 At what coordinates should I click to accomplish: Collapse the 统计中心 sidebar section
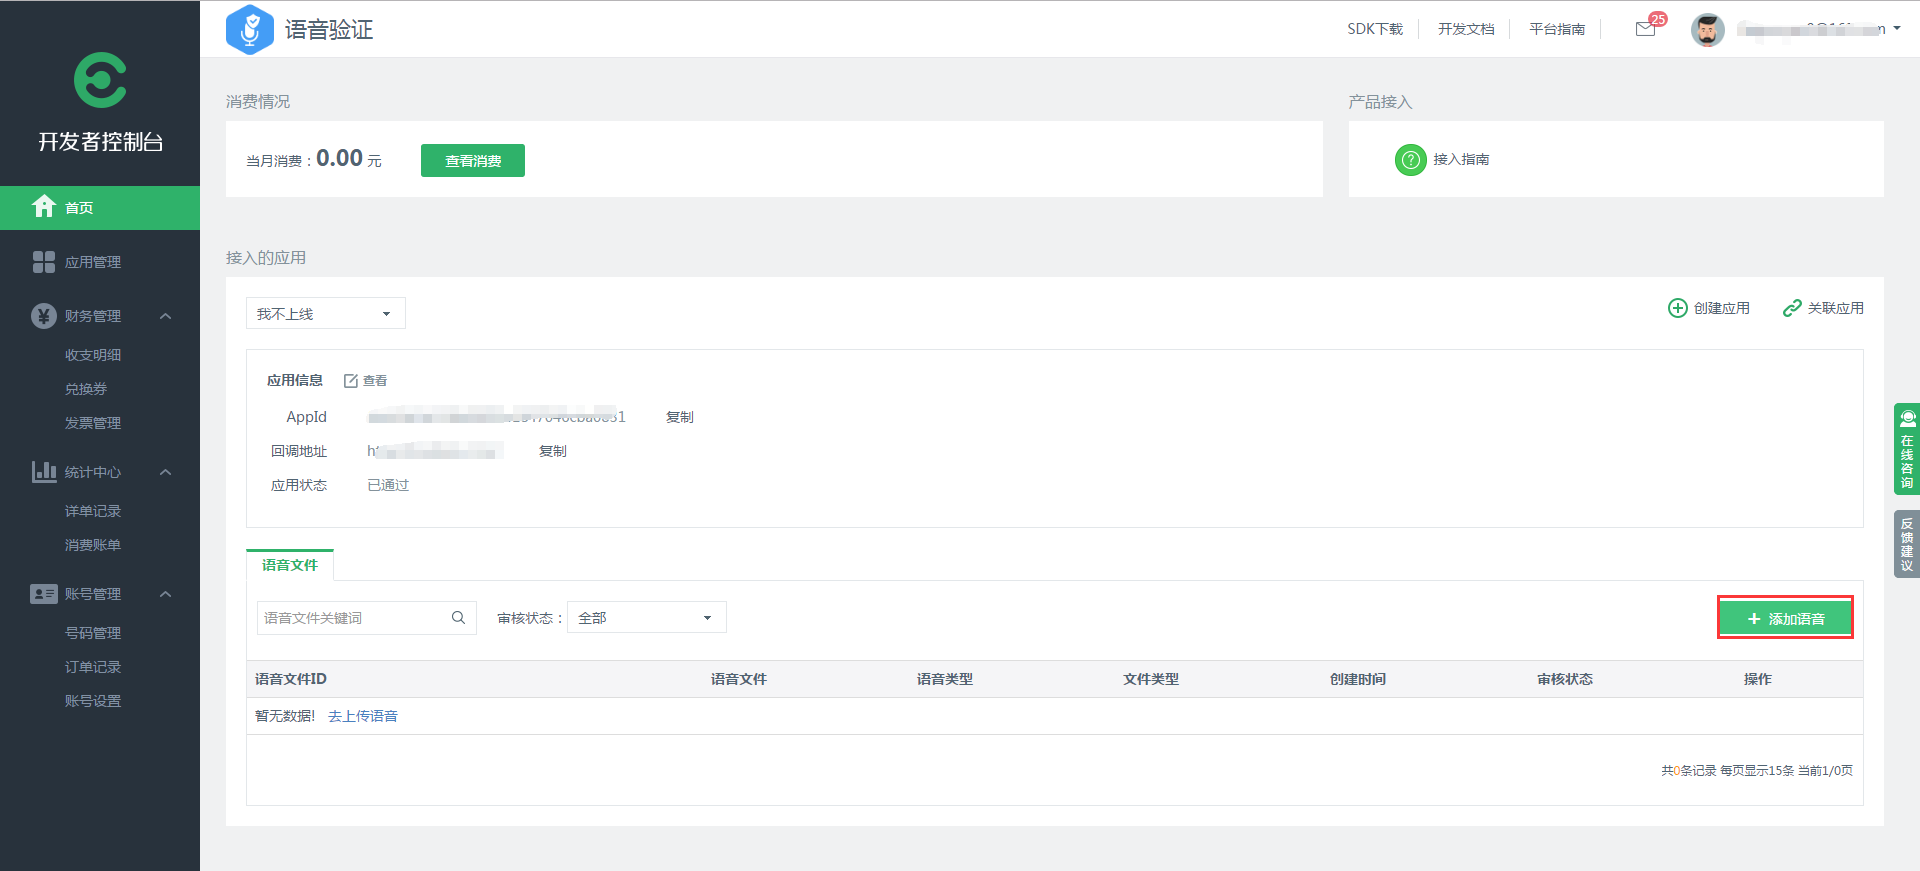pyautogui.click(x=166, y=472)
